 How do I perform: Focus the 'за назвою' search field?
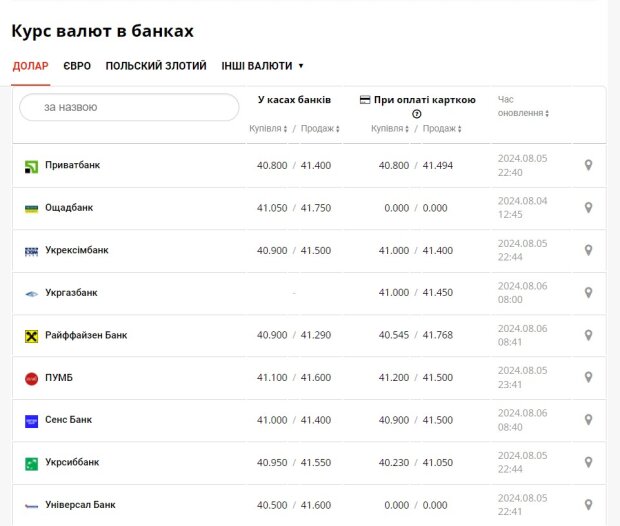(x=129, y=107)
